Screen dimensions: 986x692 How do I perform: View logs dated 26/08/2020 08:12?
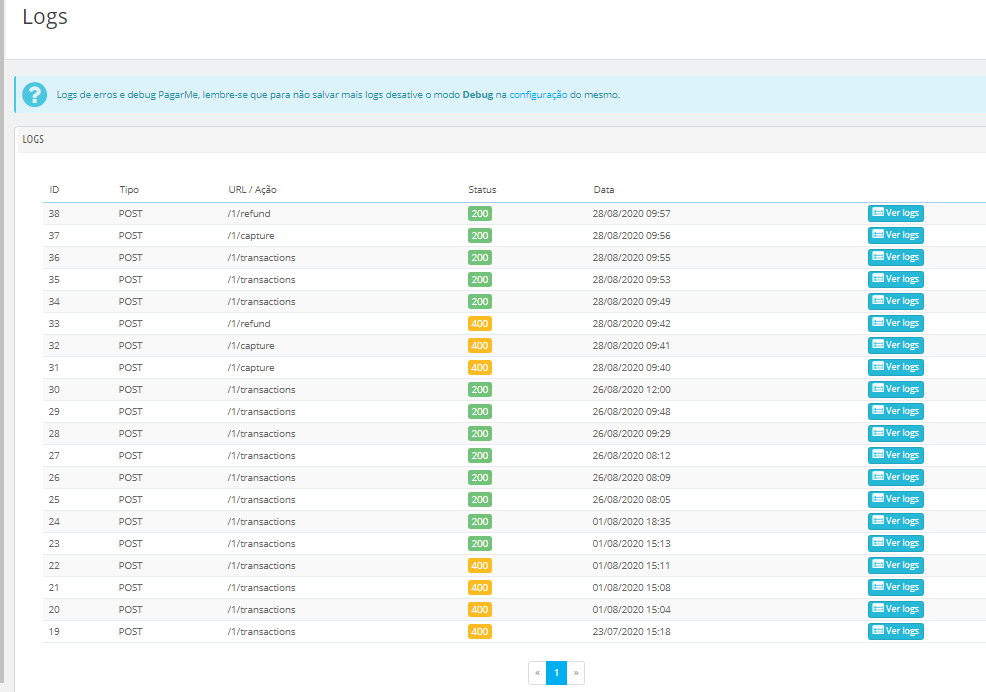[895, 455]
